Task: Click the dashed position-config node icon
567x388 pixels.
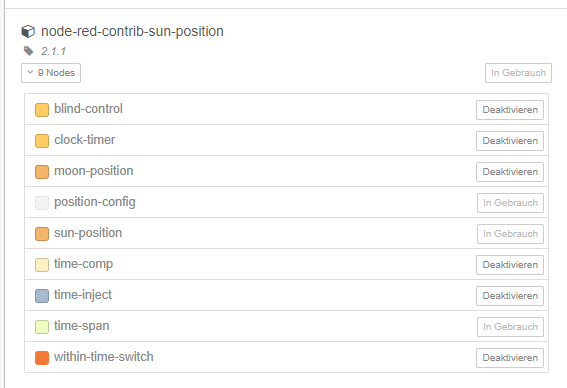Action: click(42, 203)
